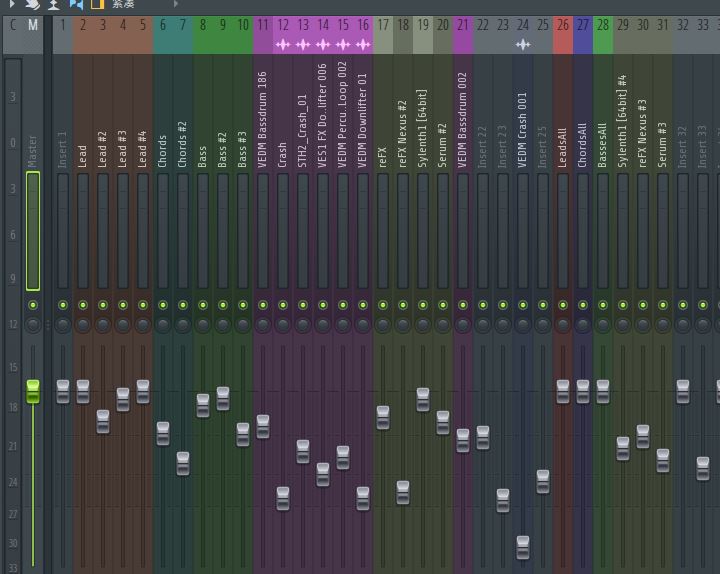This screenshot has height=574, width=720.
Task: Mute the reFX track 17
Action: click(383, 305)
